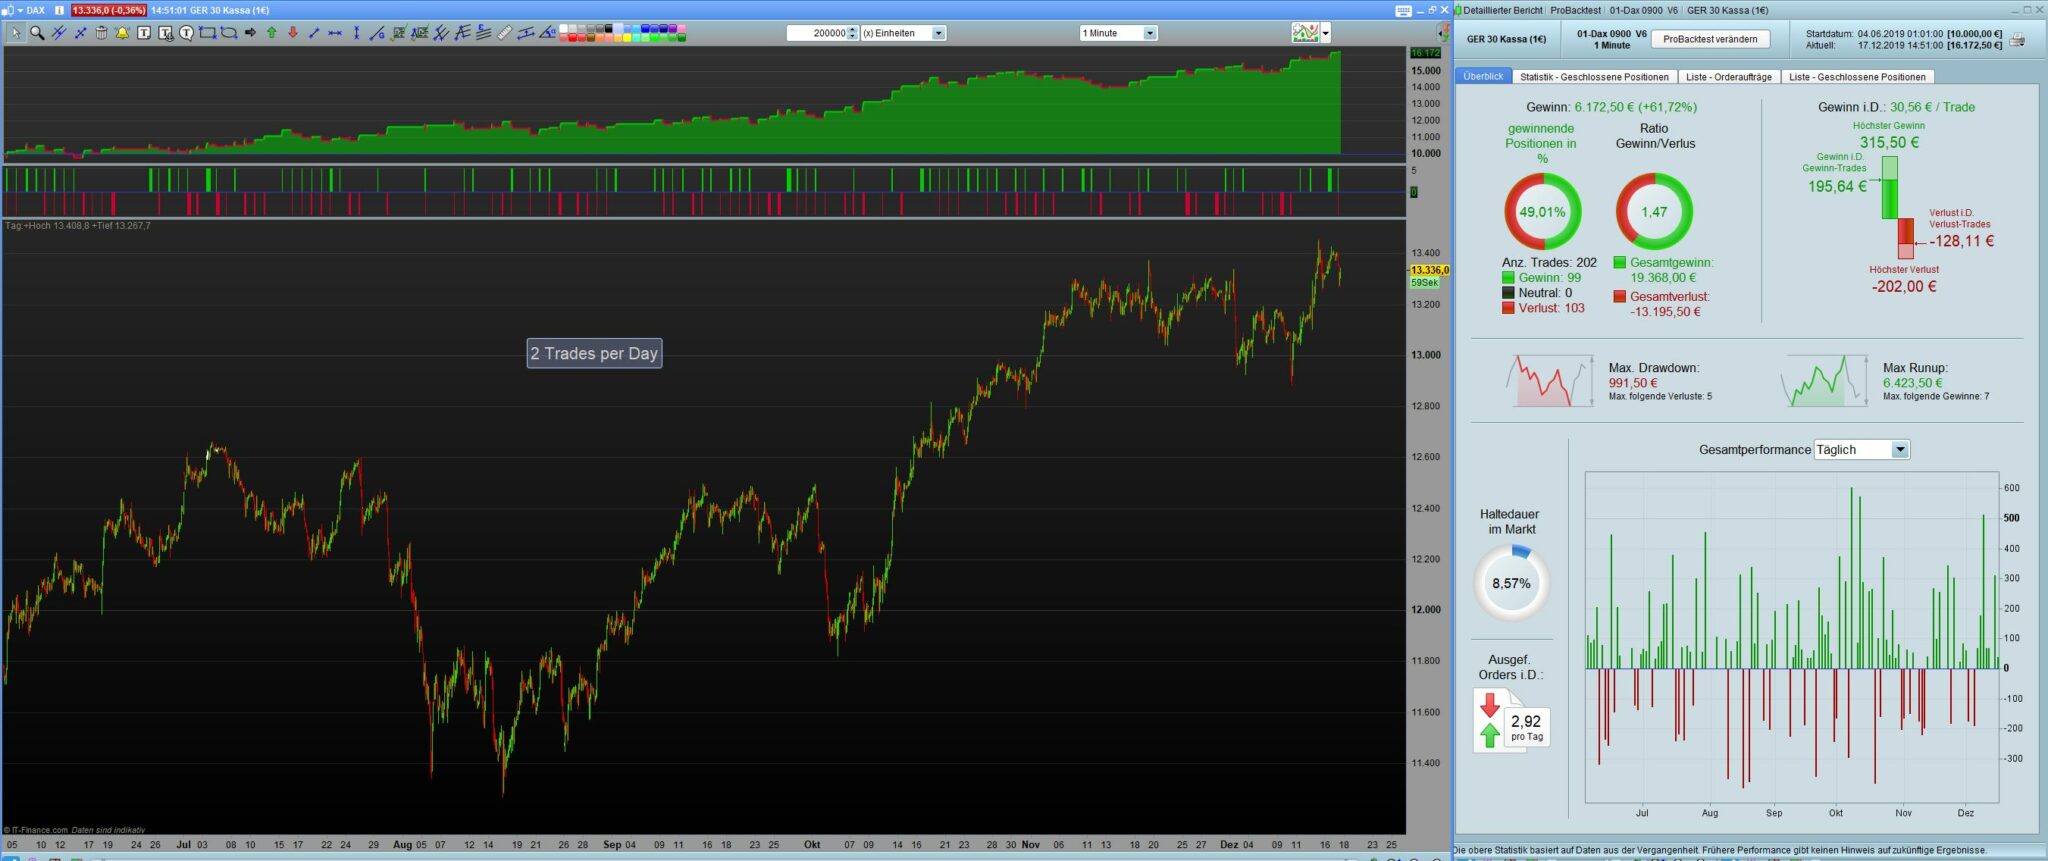Place a red down-arrow marker tool

tap(293, 33)
